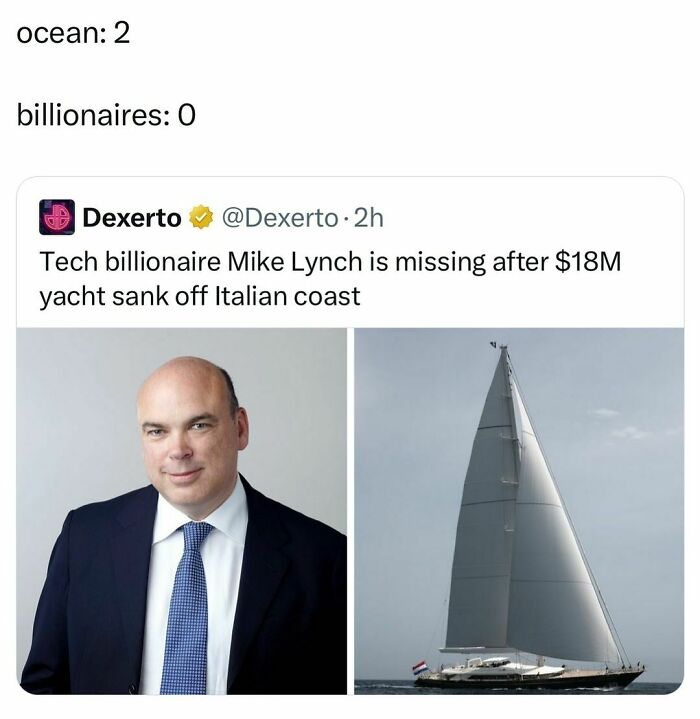
Task: Click the "billionaires: 0" text line
Action: point(107,115)
